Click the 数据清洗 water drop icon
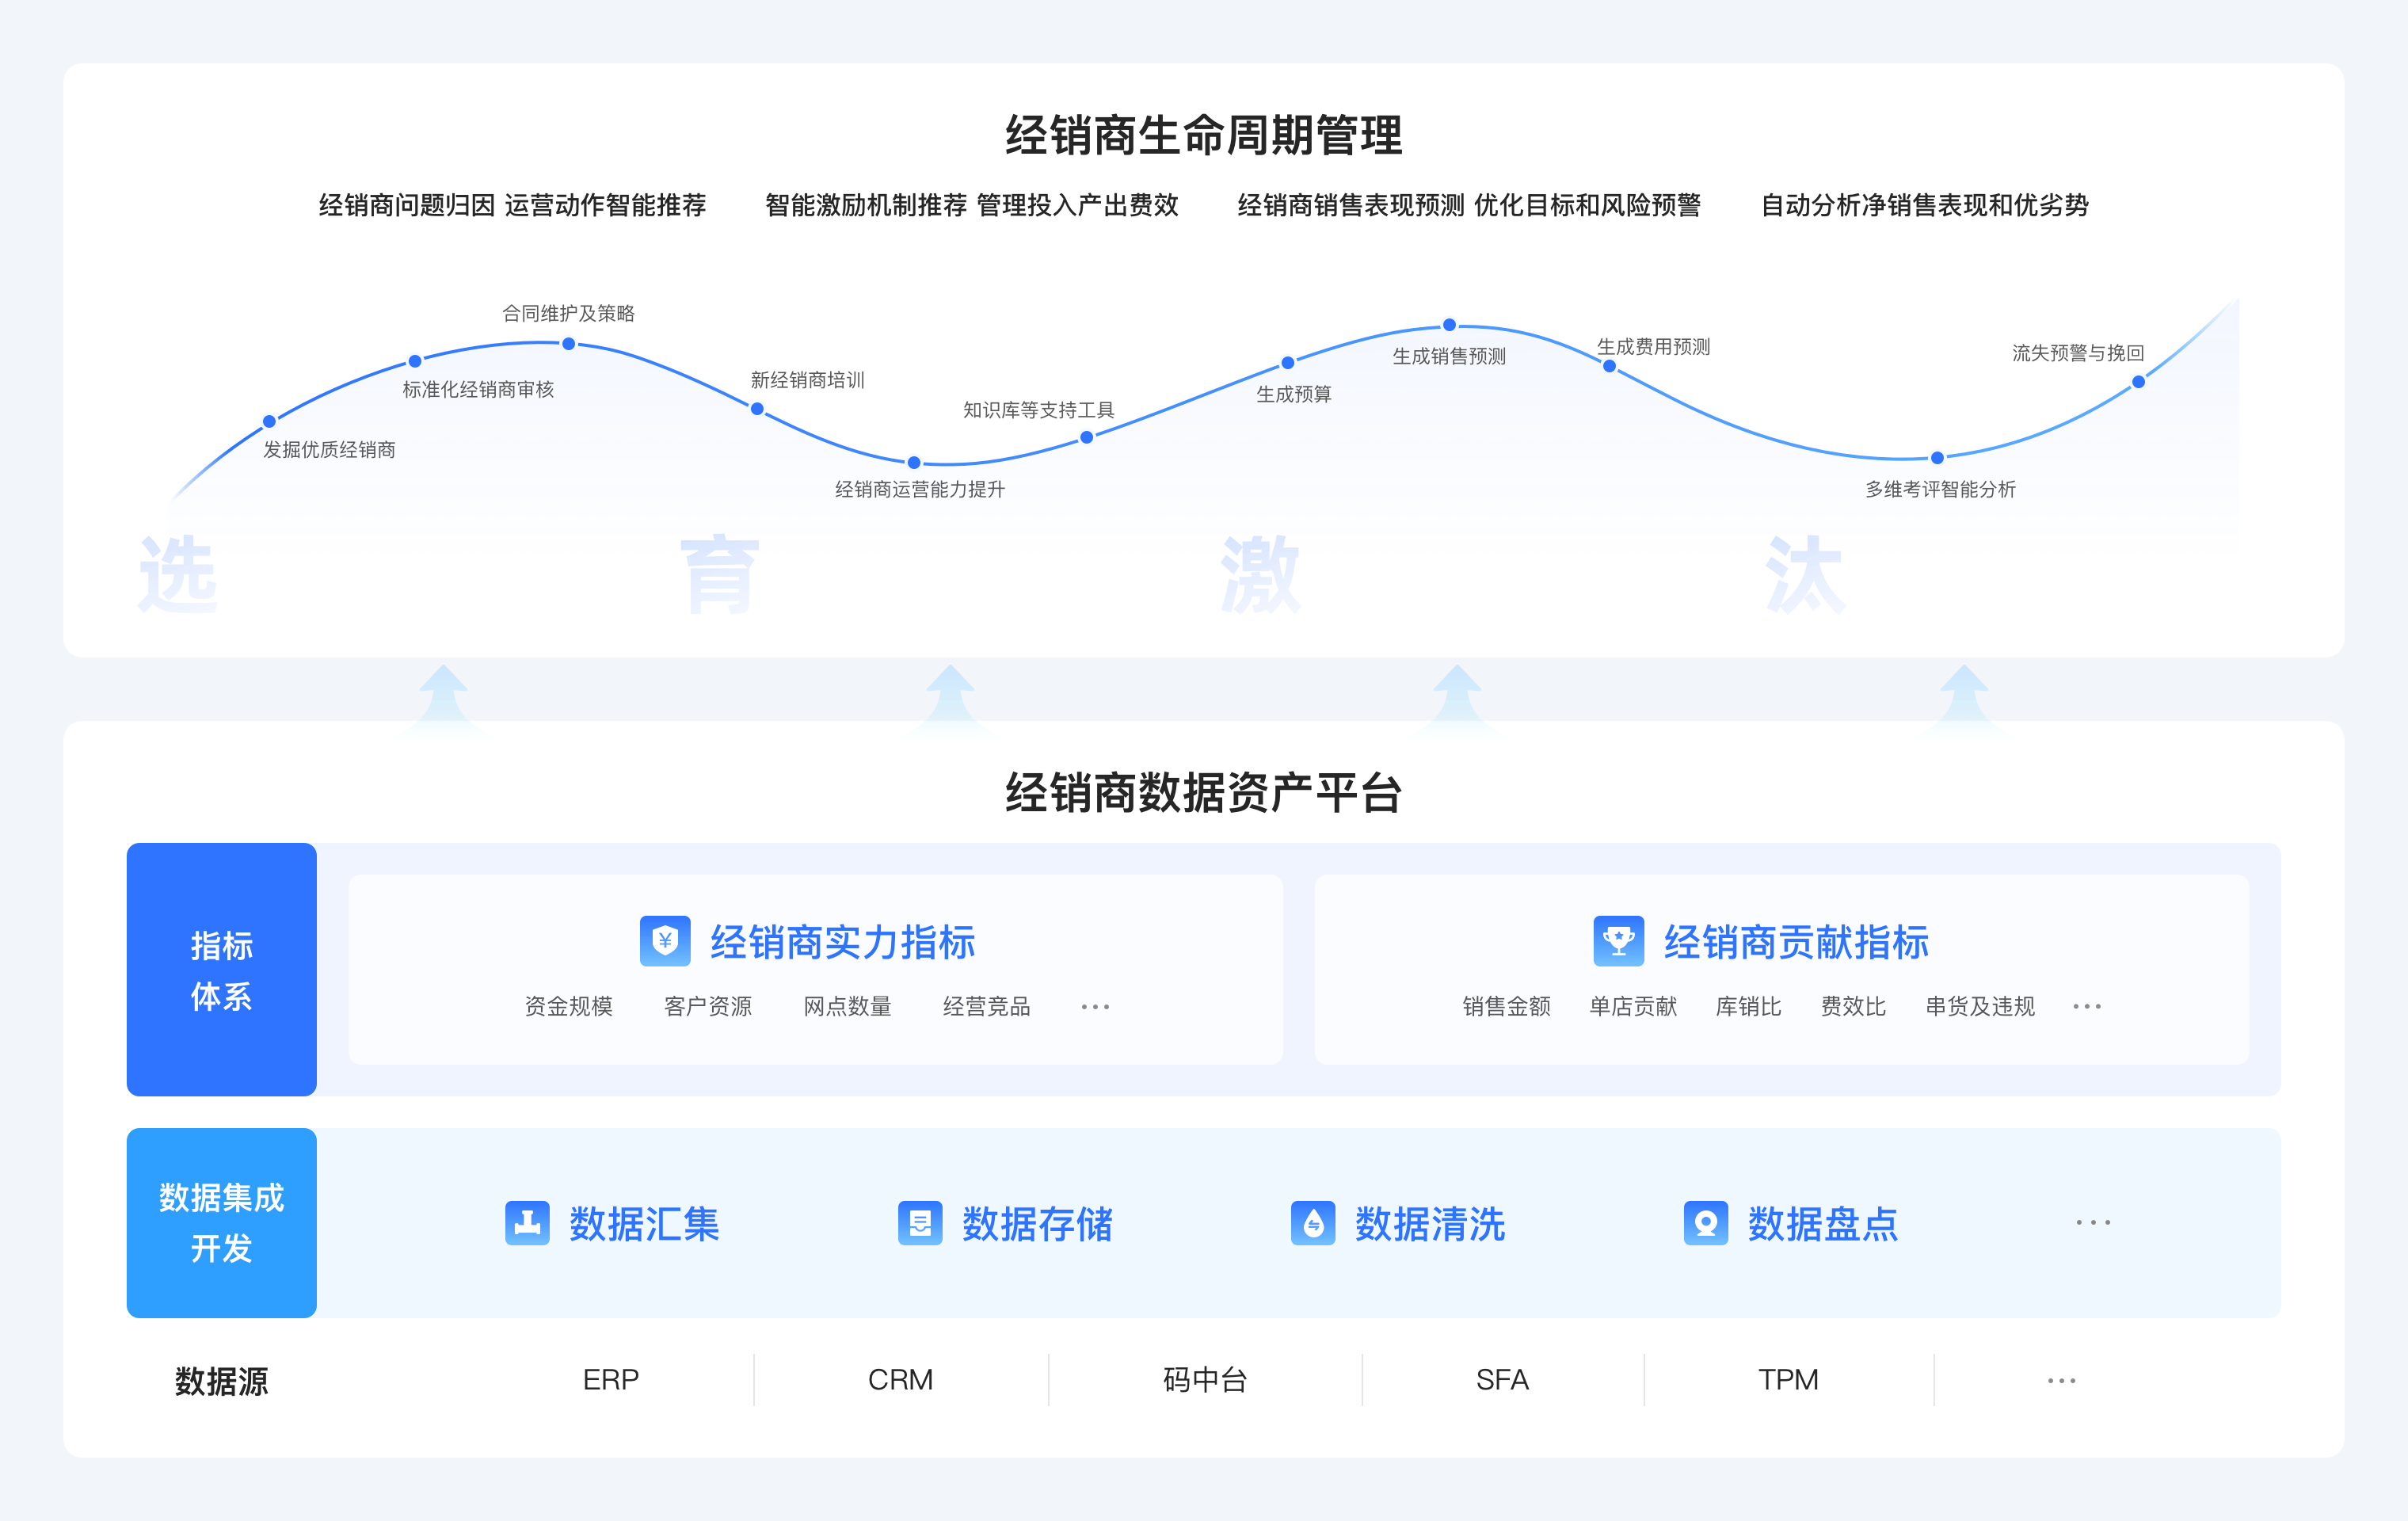 (x=1313, y=1223)
